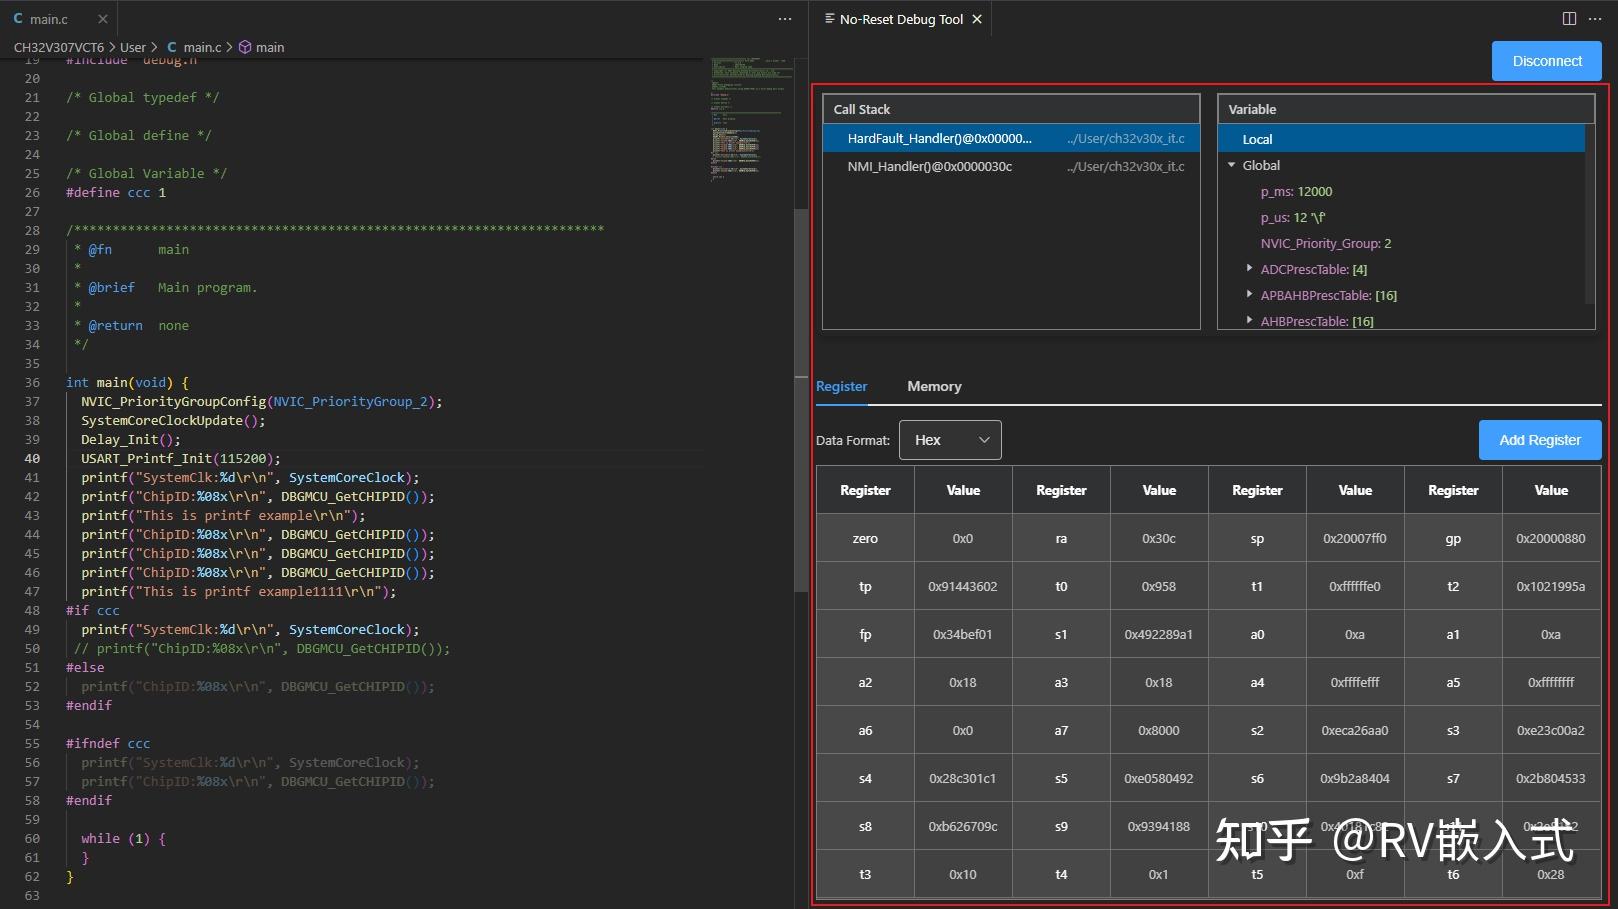Click the Add Register button
The image size is (1618, 909).
click(1539, 440)
